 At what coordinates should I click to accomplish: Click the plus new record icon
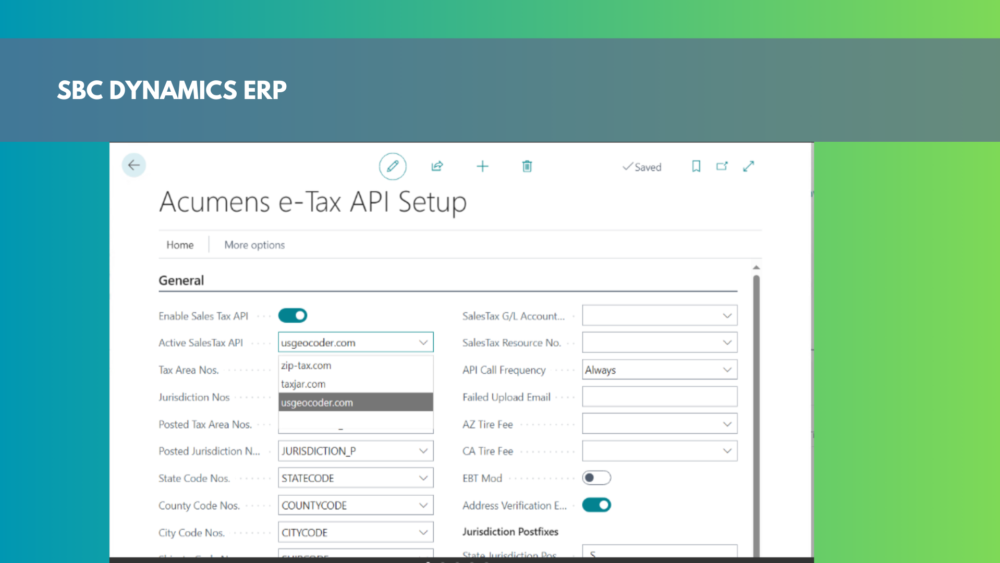[x=482, y=166]
